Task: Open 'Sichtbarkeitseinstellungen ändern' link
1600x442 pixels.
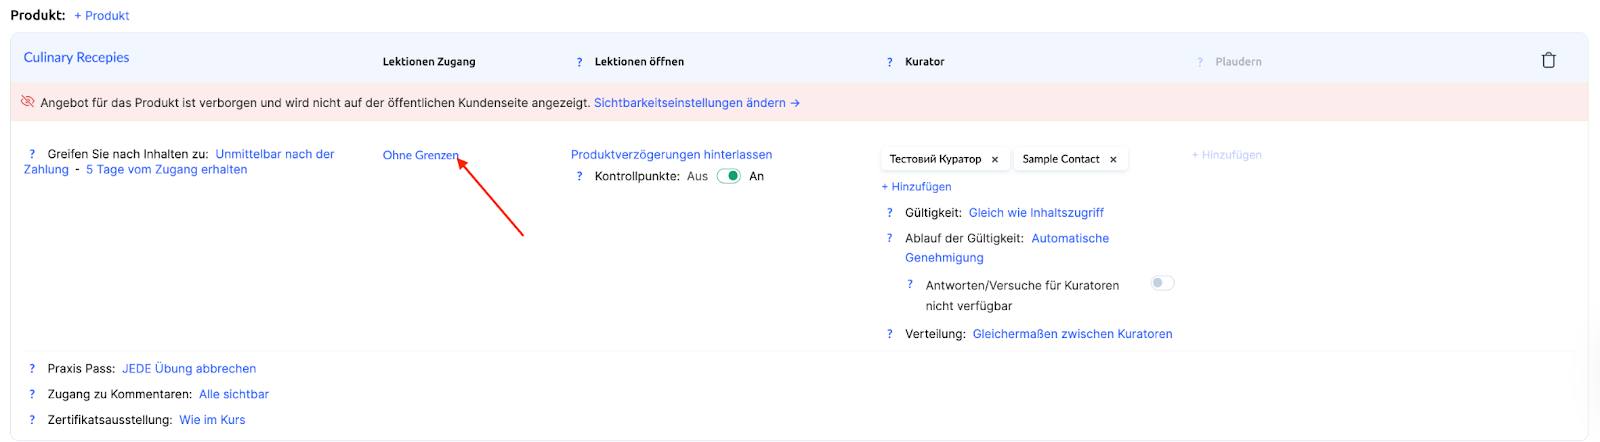Action: 696,103
